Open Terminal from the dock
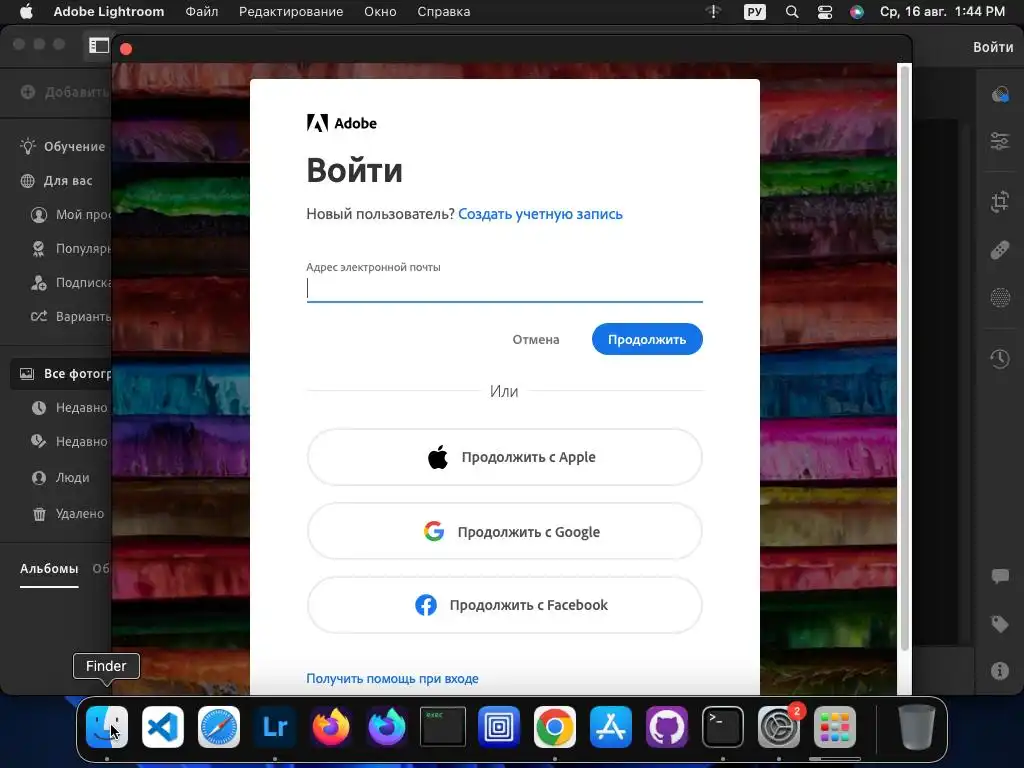 [722, 726]
